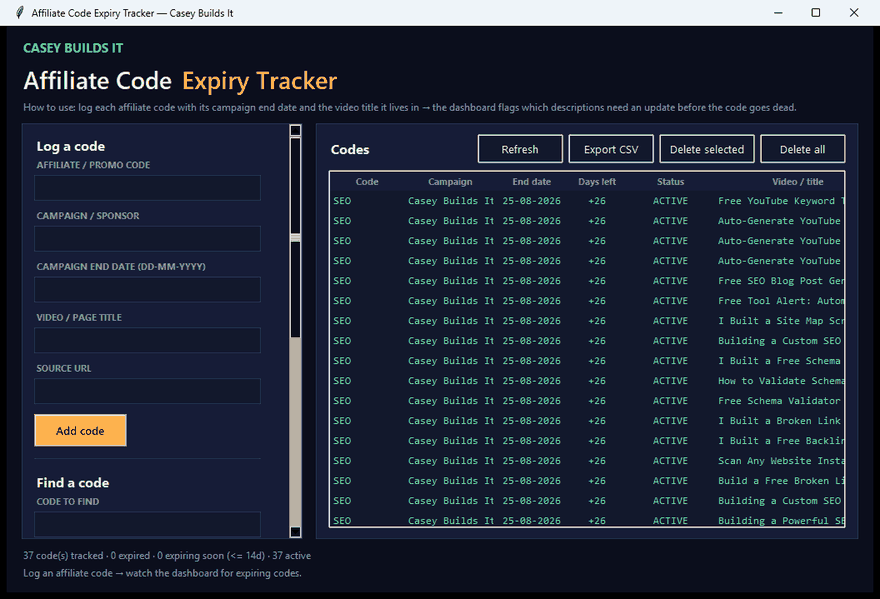Focus the Video / Page Title field
The width and height of the screenshot is (880, 599).
point(148,340)
